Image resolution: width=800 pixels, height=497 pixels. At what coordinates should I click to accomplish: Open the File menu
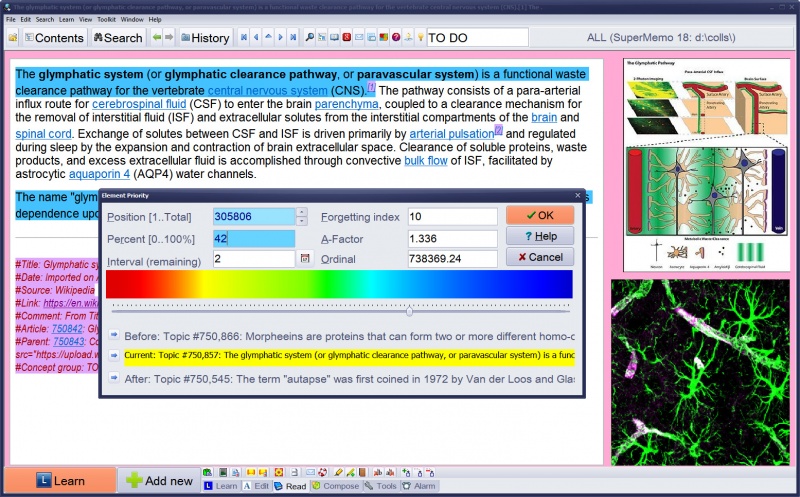click(11, 19)
